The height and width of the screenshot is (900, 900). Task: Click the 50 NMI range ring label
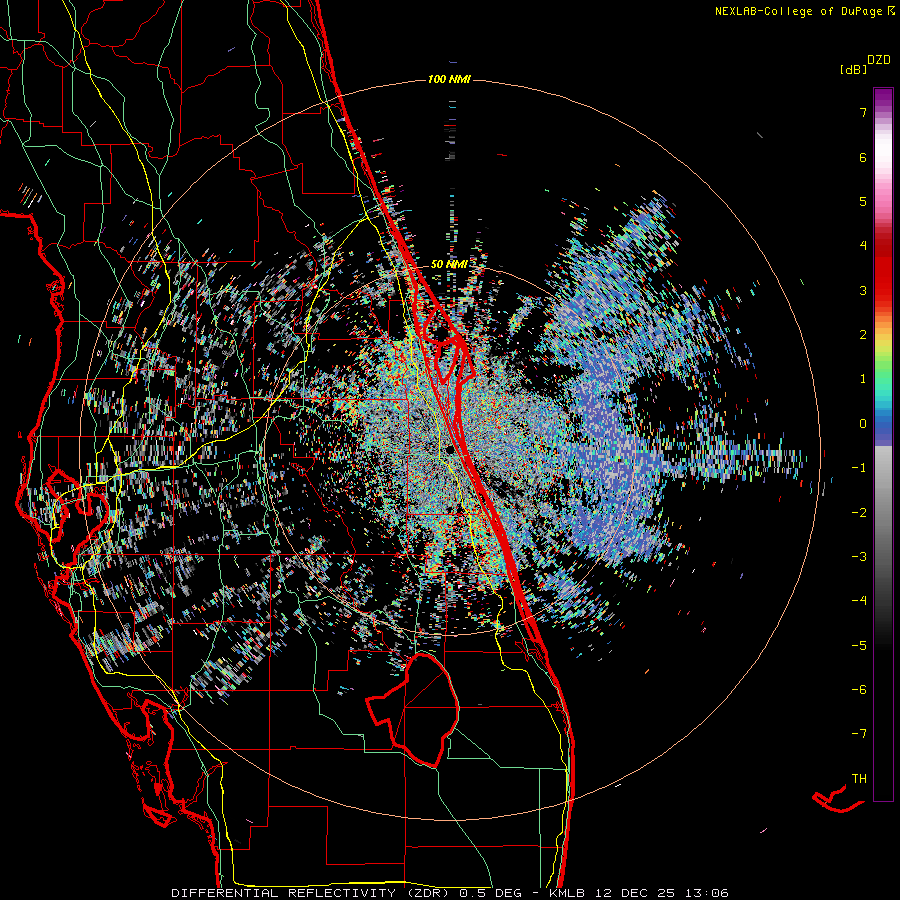tap(449, 264)
